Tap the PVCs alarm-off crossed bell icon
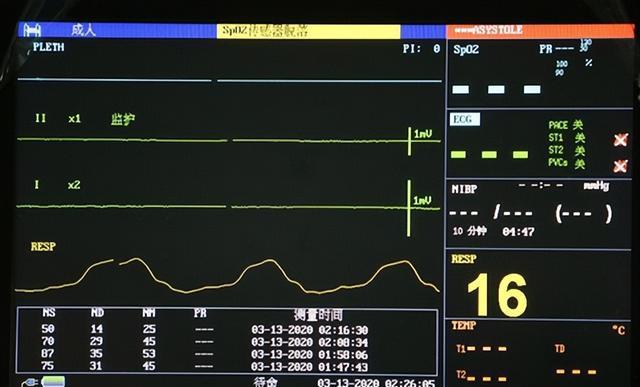 pos(620,166)
